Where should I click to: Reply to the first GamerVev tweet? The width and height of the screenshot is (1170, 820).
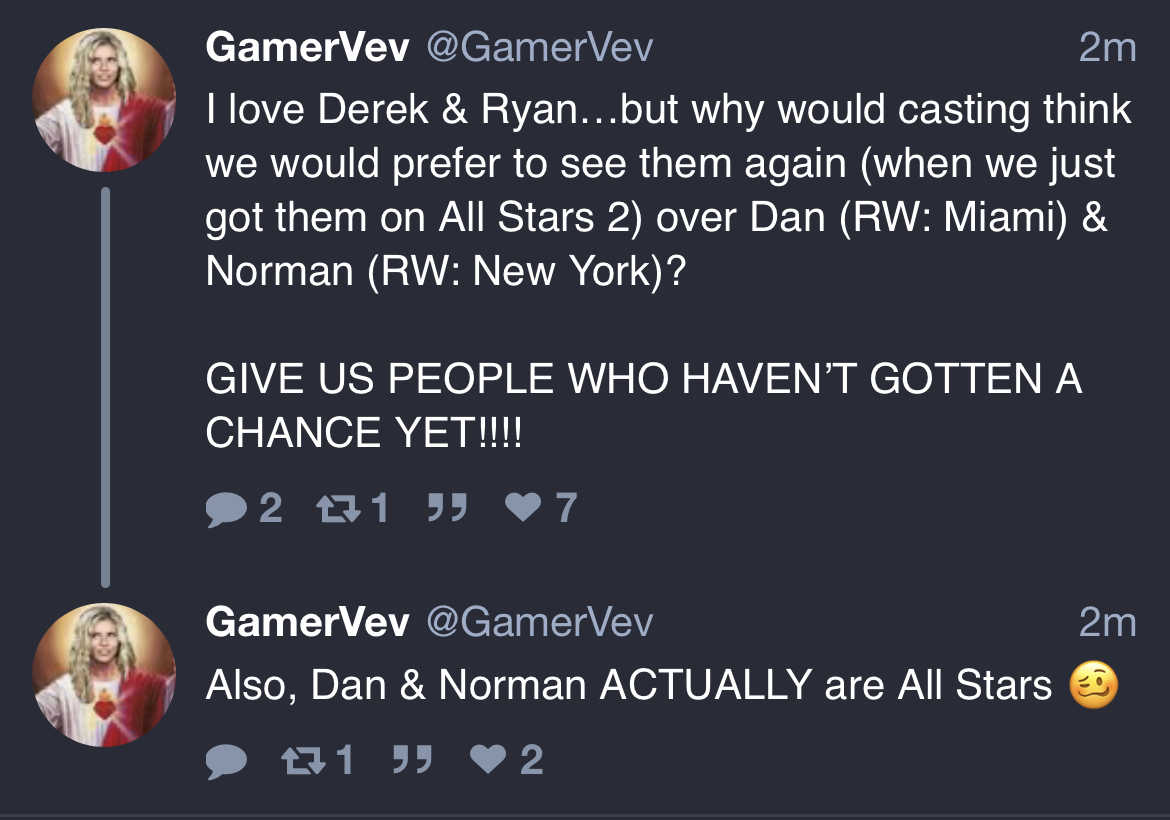(x=226, y=510)
